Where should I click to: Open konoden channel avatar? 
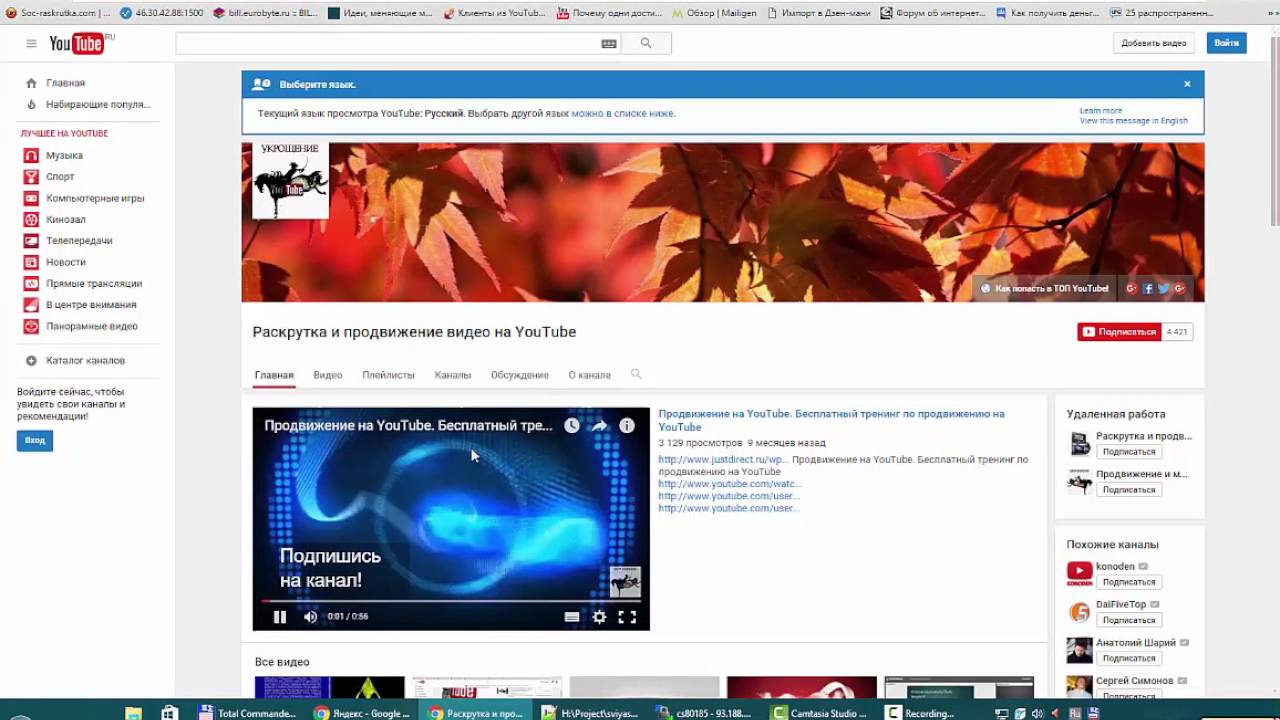(1079, 573)
